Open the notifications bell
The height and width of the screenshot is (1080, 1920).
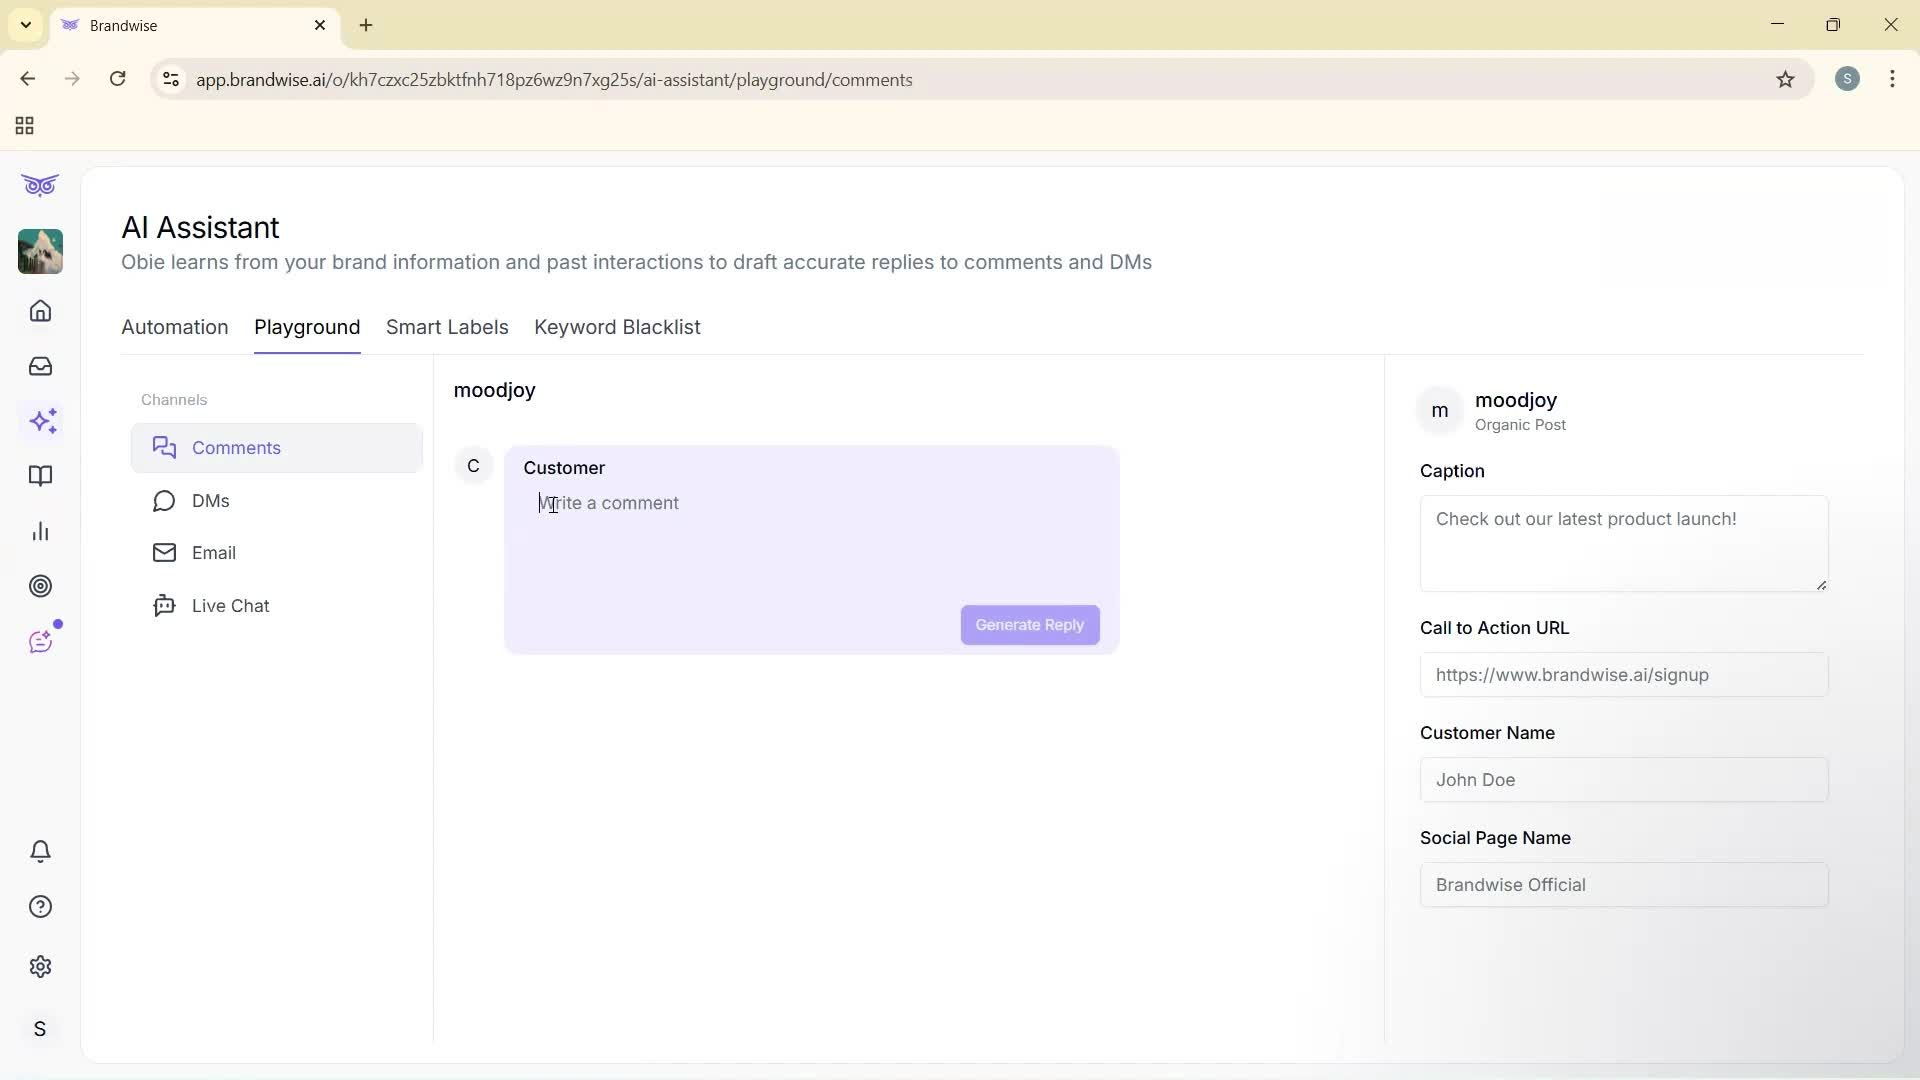coord(40,851)
